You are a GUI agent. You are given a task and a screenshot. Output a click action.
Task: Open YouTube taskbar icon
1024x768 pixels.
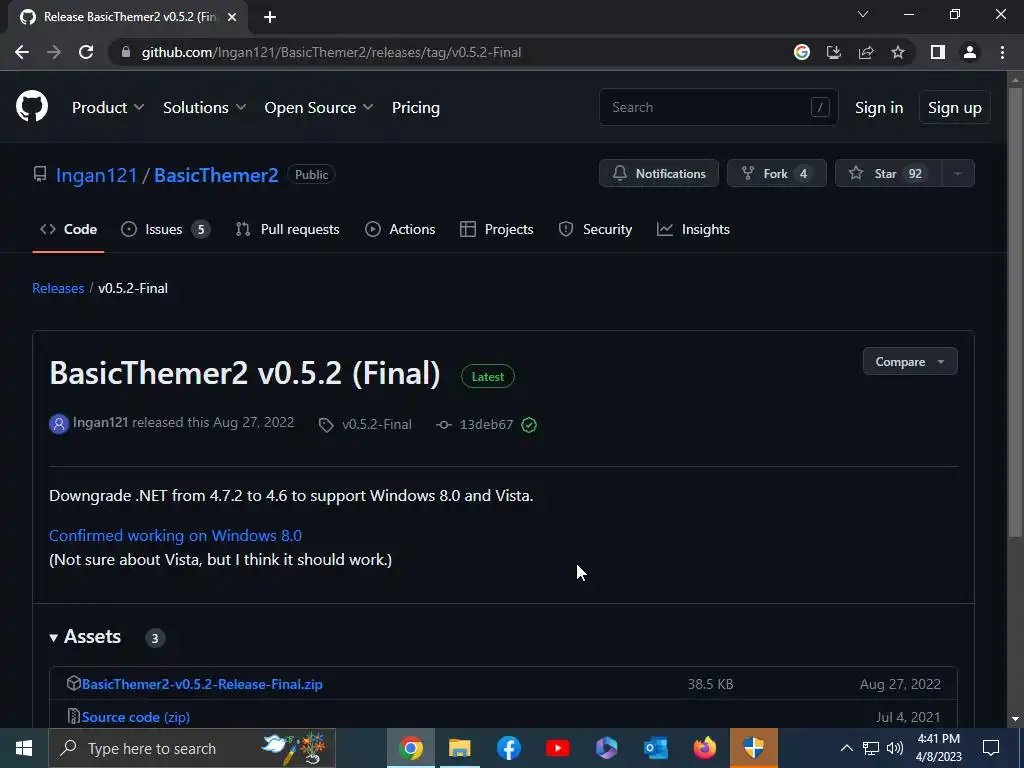558,748
